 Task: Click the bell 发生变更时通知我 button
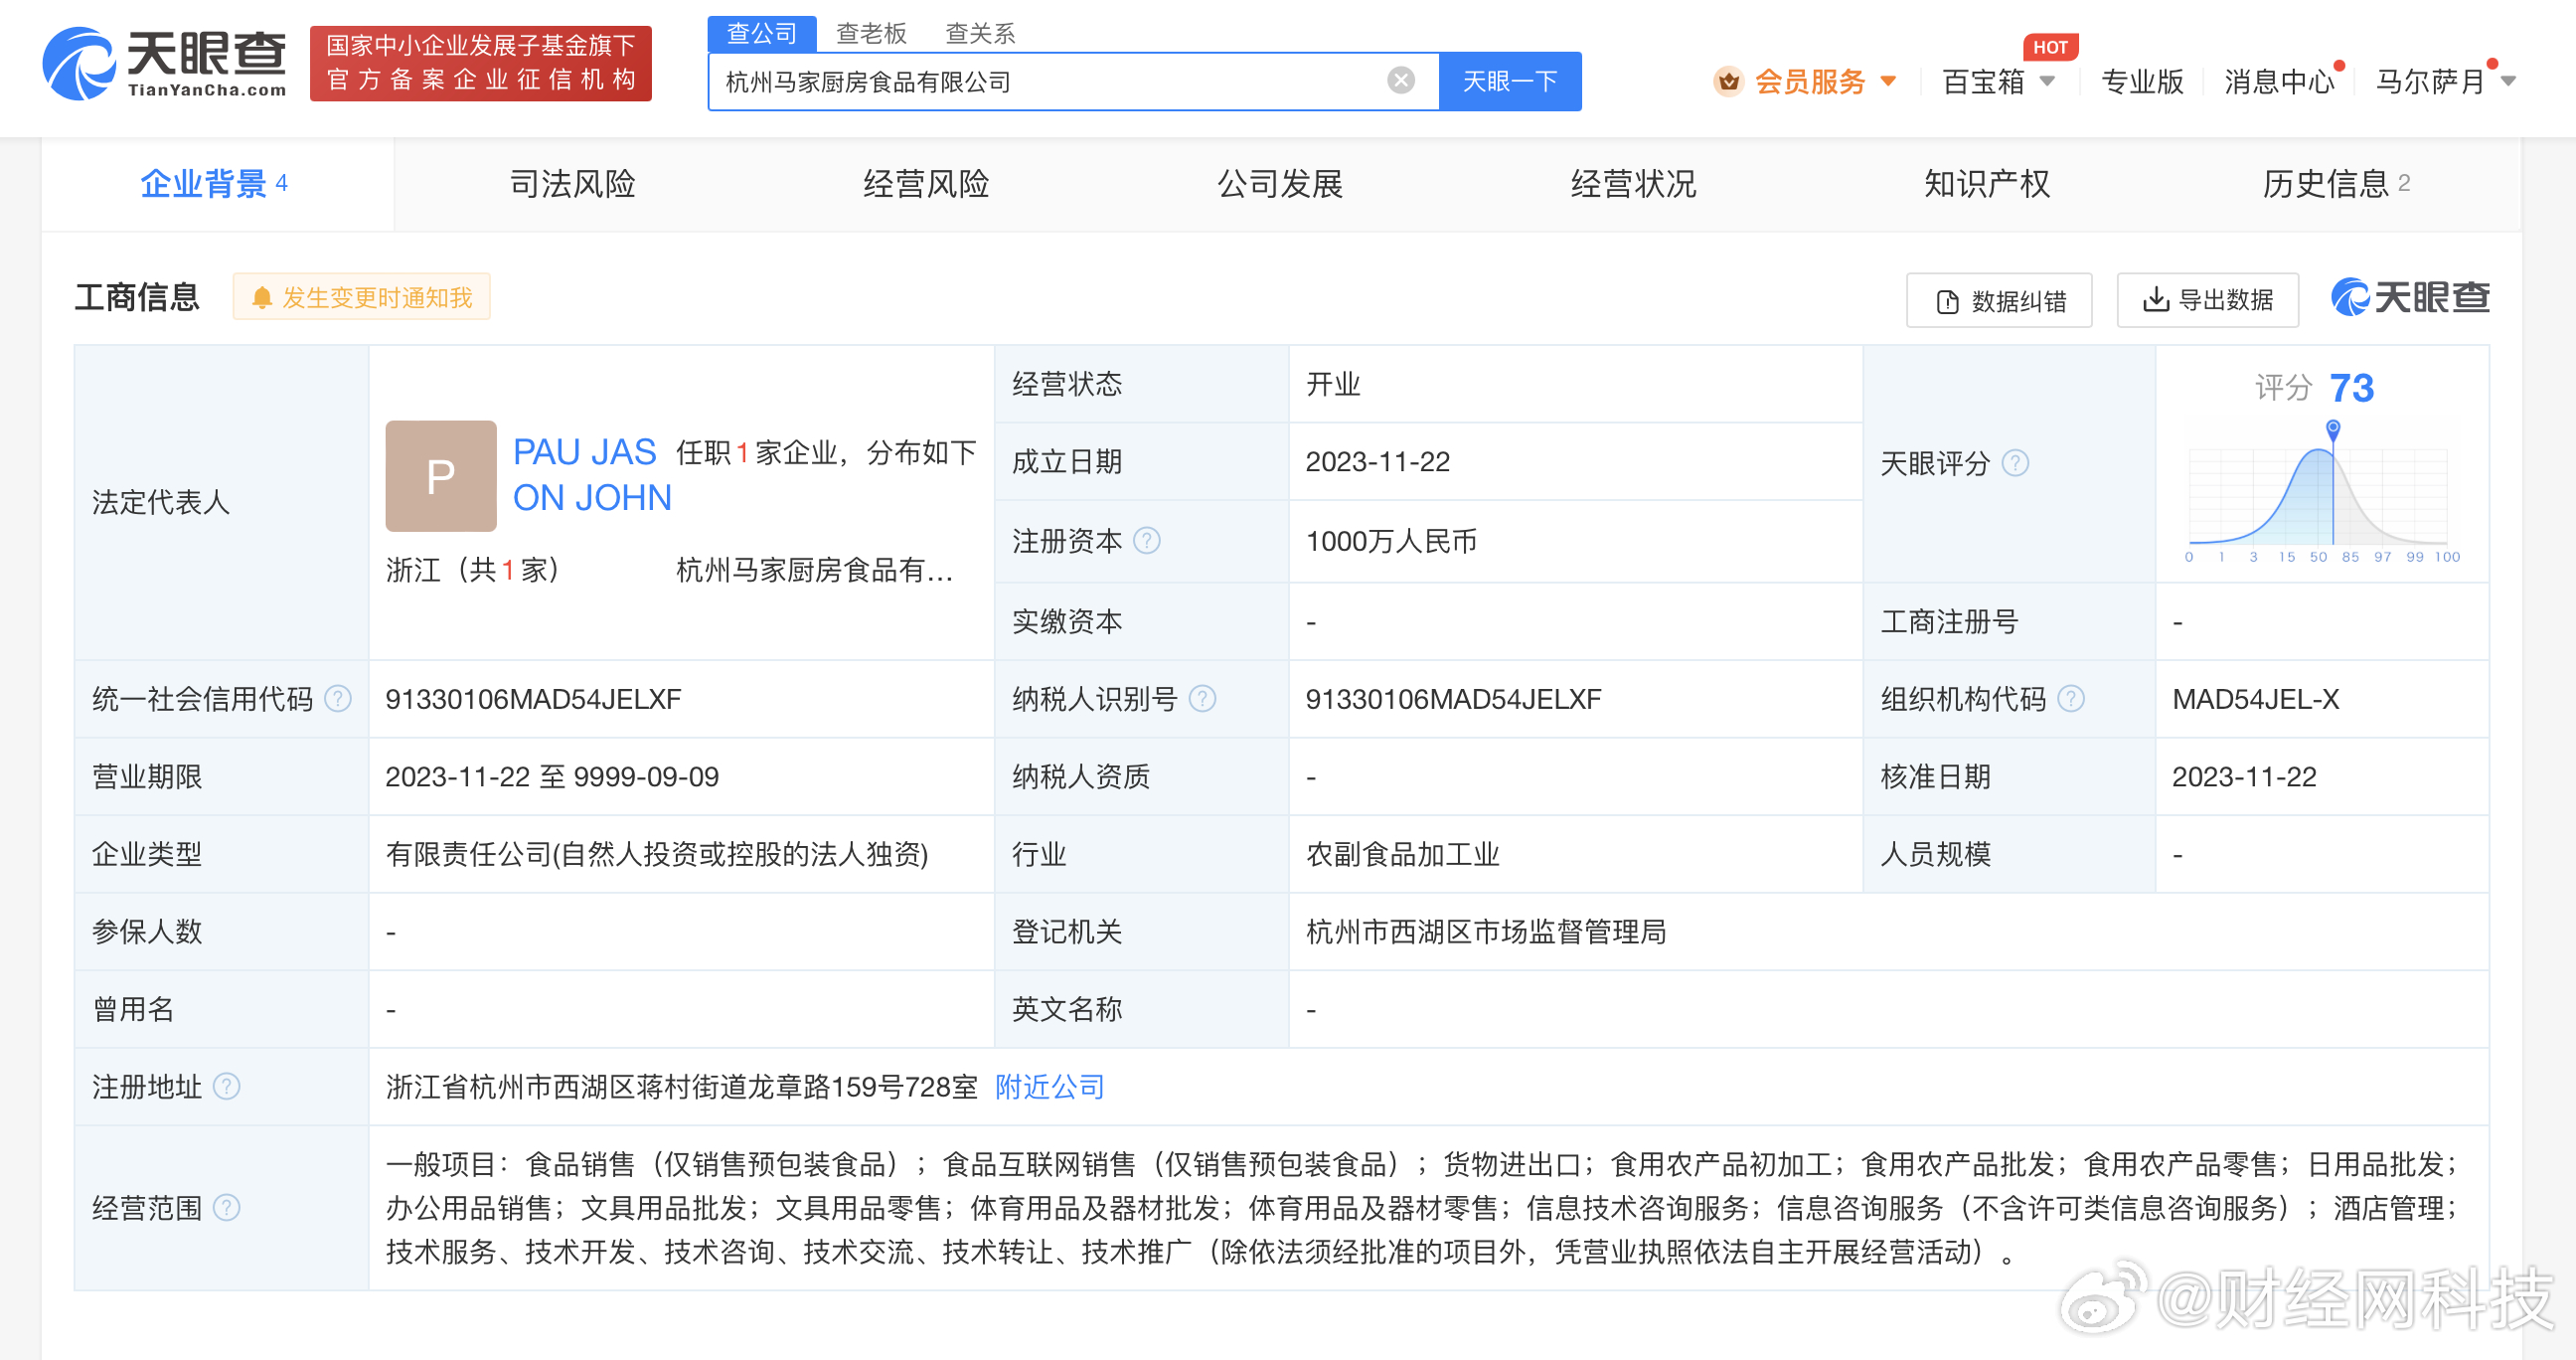click(x=361, y=298)
